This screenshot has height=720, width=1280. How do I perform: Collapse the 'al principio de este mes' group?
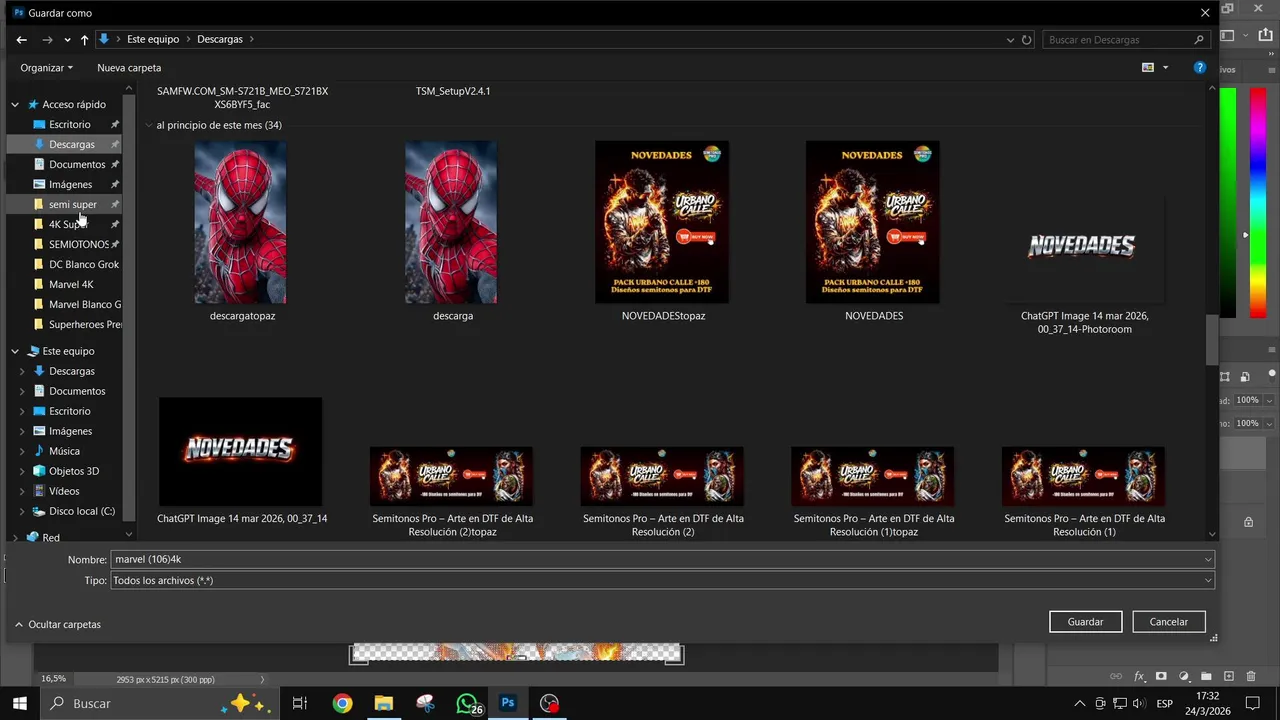click(149, 126)
